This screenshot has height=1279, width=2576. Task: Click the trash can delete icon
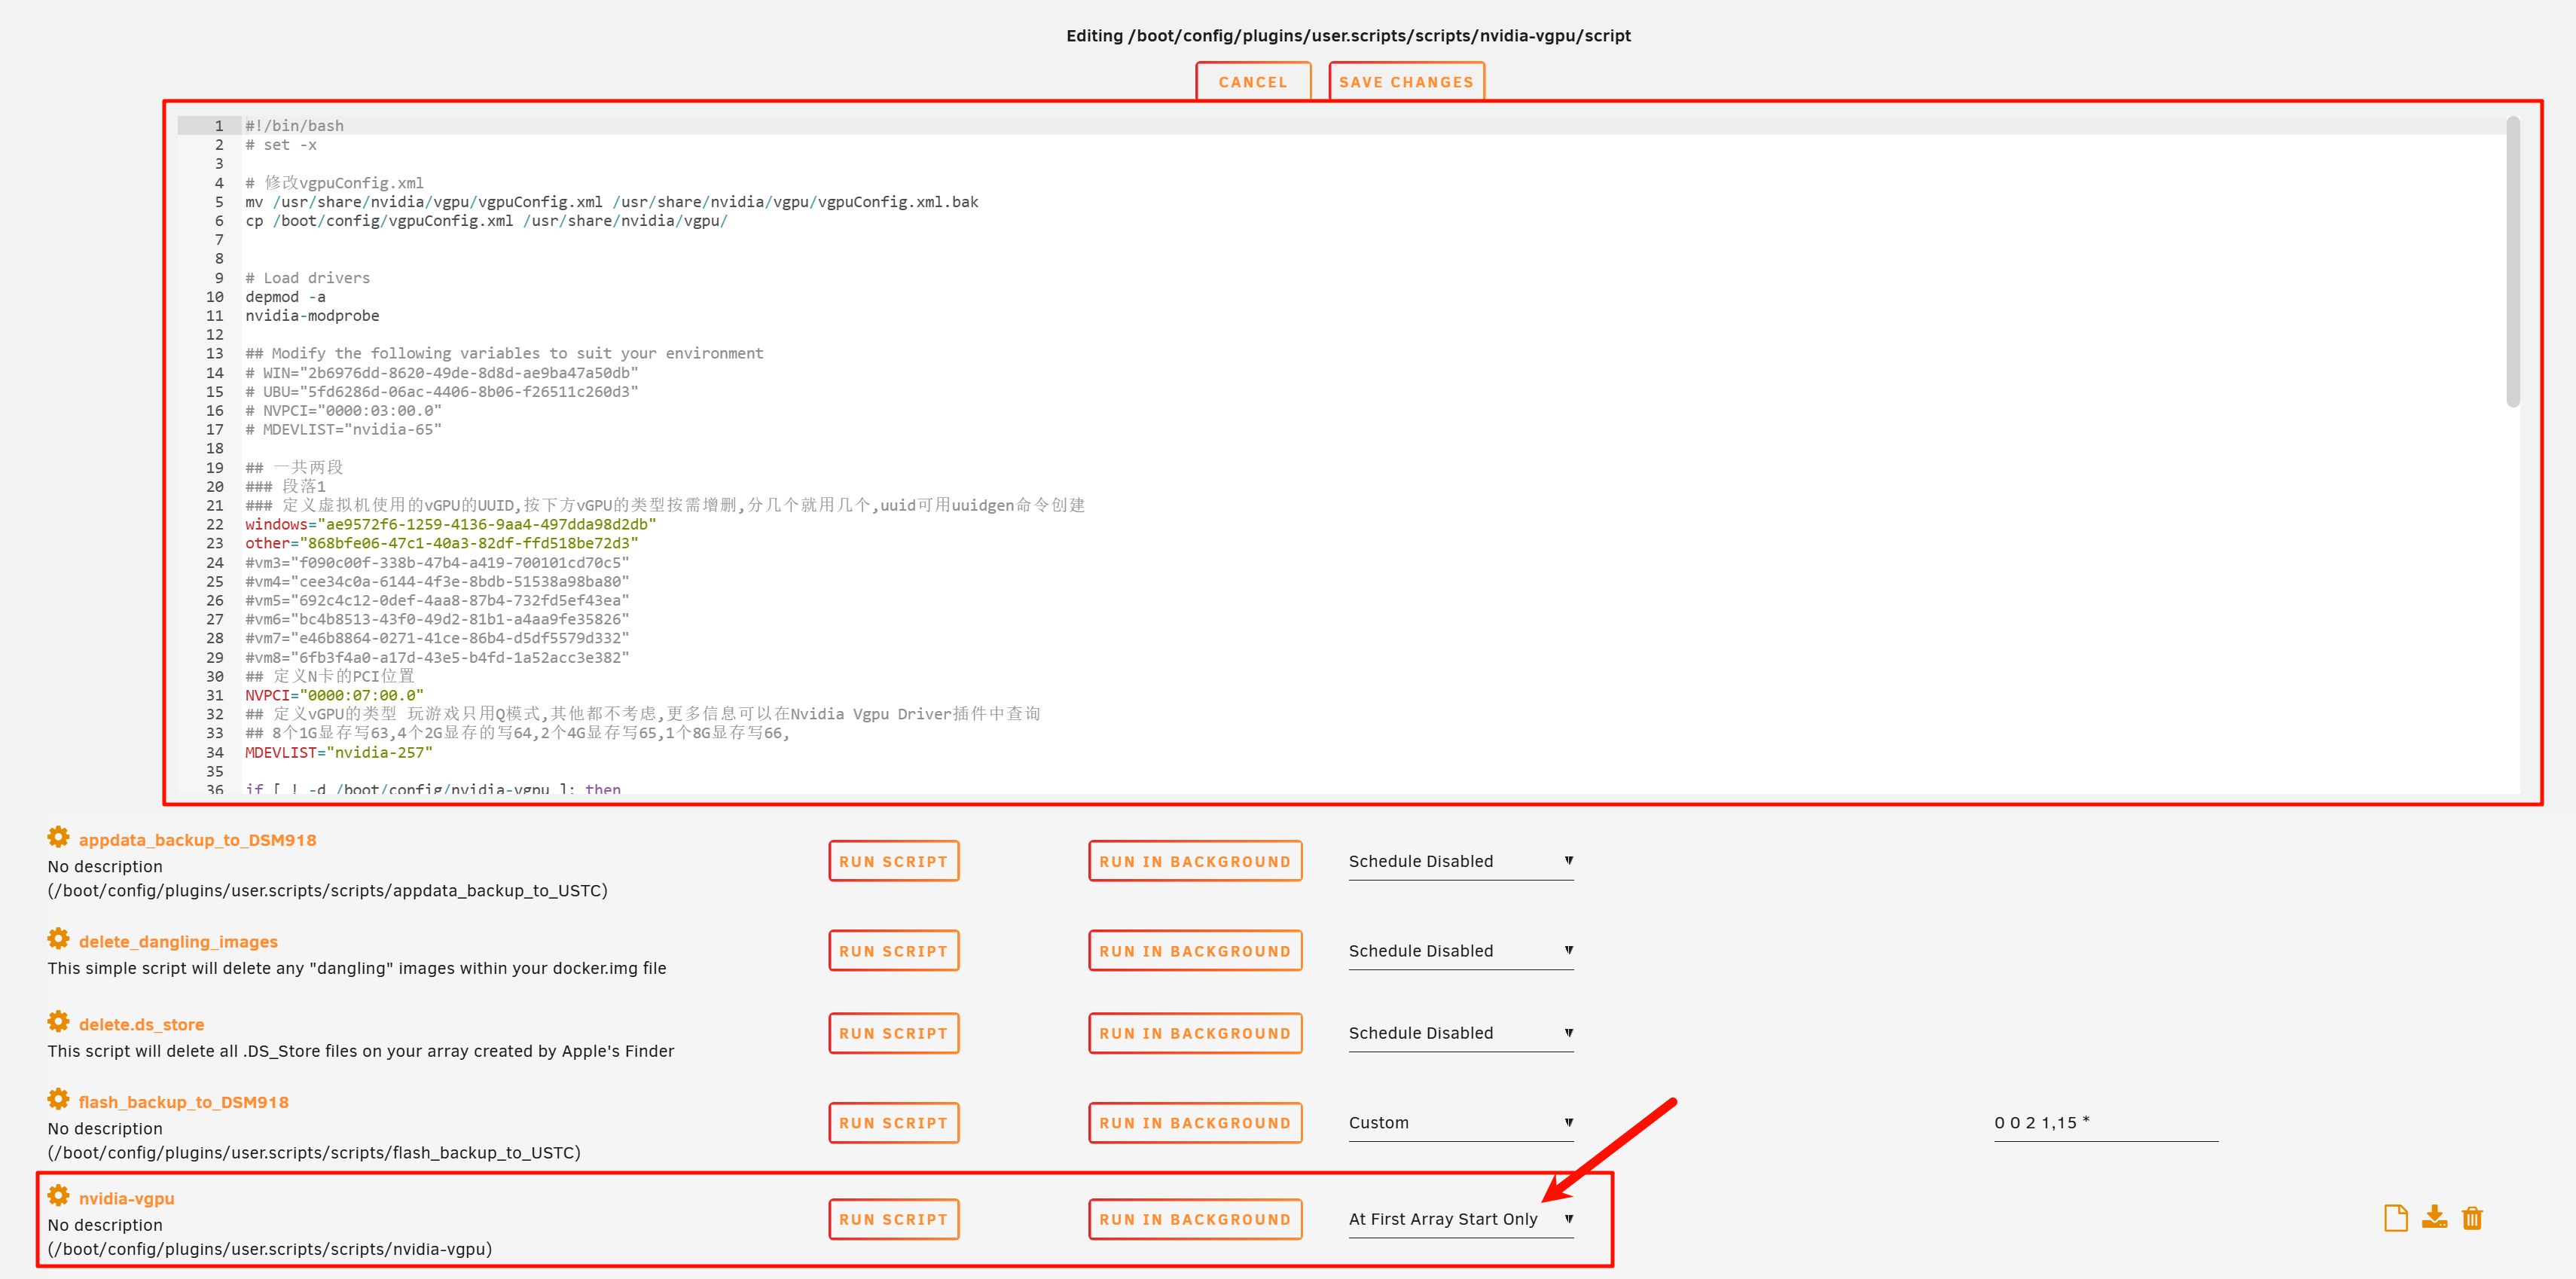(x=2472, y=1218)
